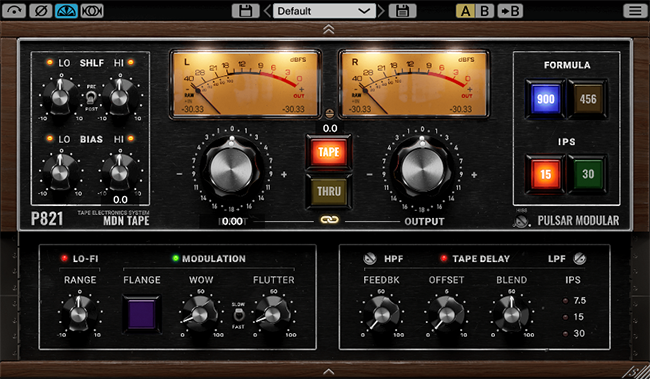Viewport: 650px width, 379px height.
Task: Switch to the B comparison state
Action: click(x=484, y=11)
